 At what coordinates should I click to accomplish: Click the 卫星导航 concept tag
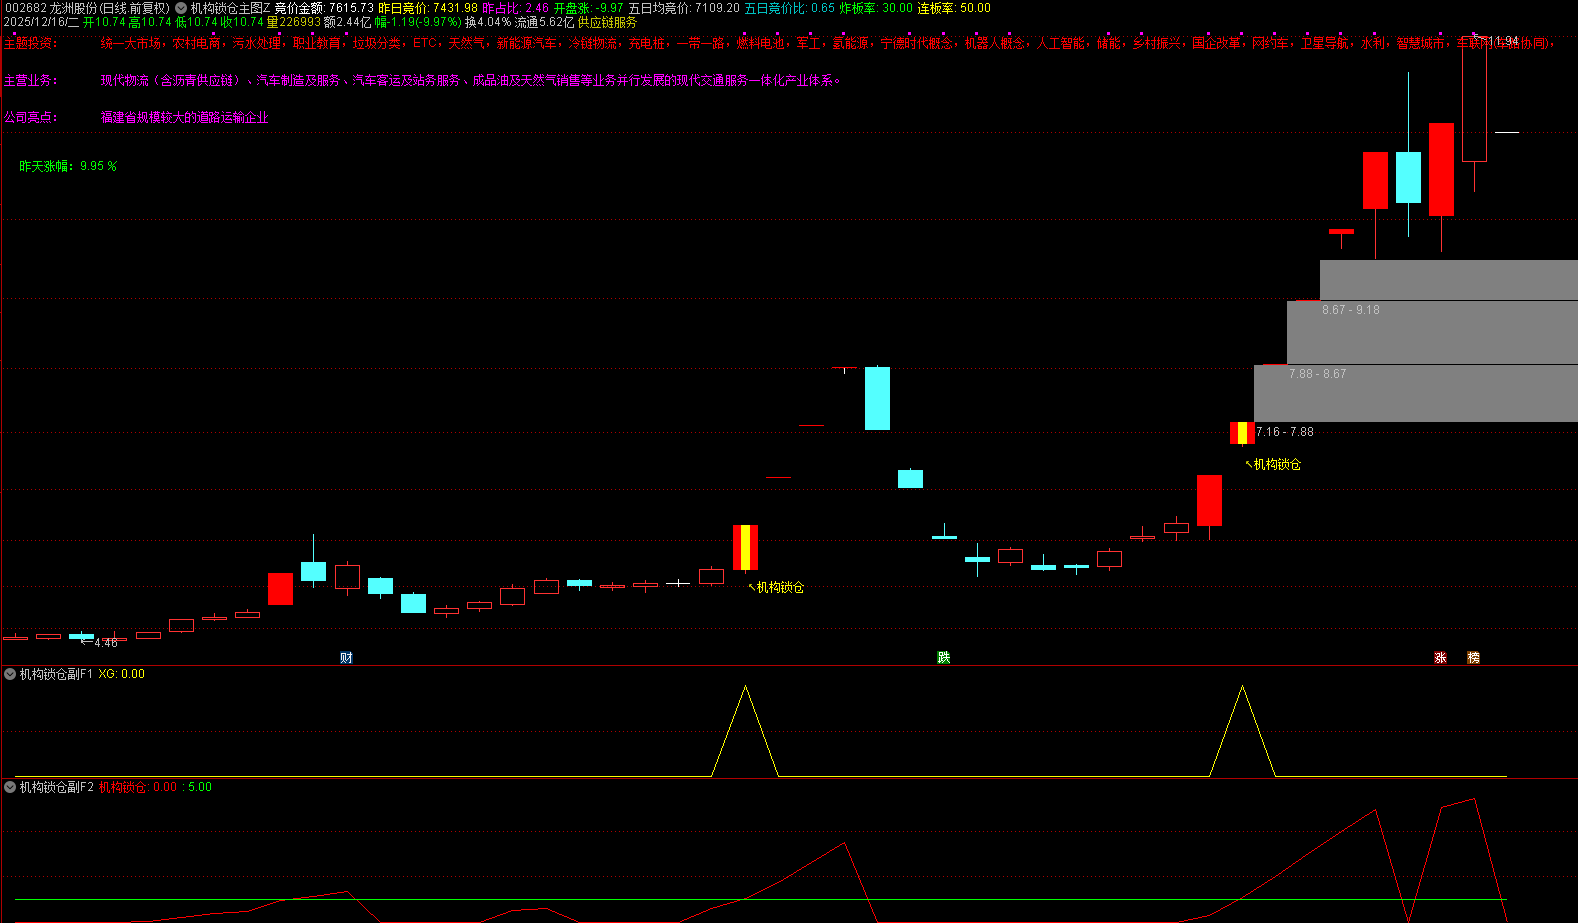1324,44
